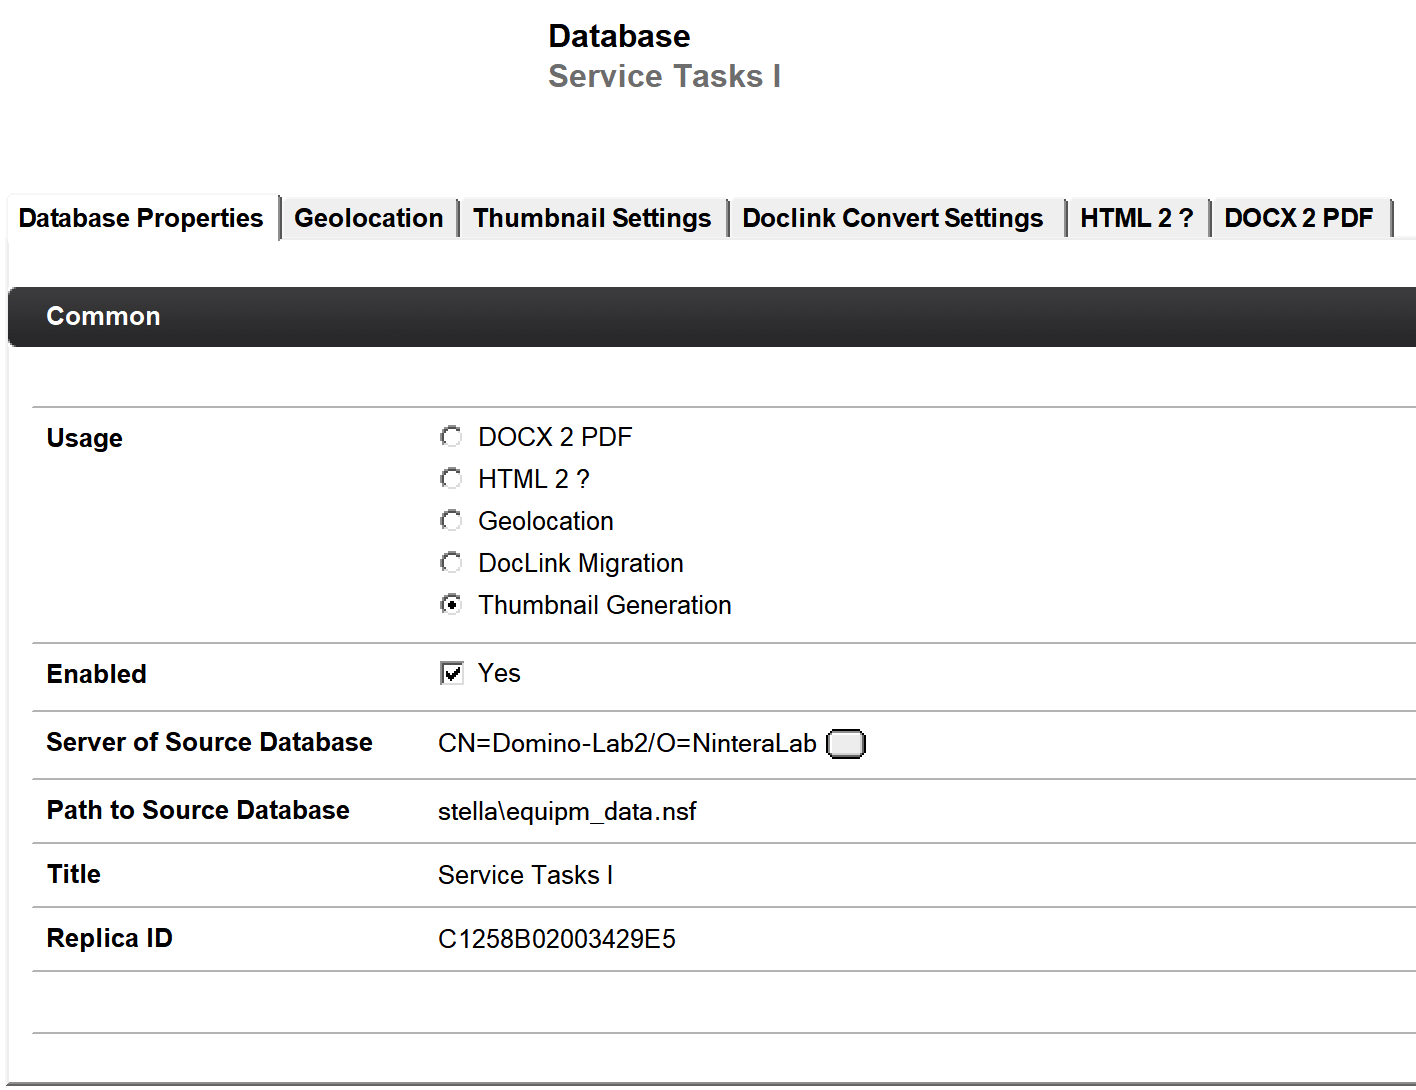Choose the HTML 2 ? usage option
Screen dimensions: 1416x1090
tap(451, 479)
